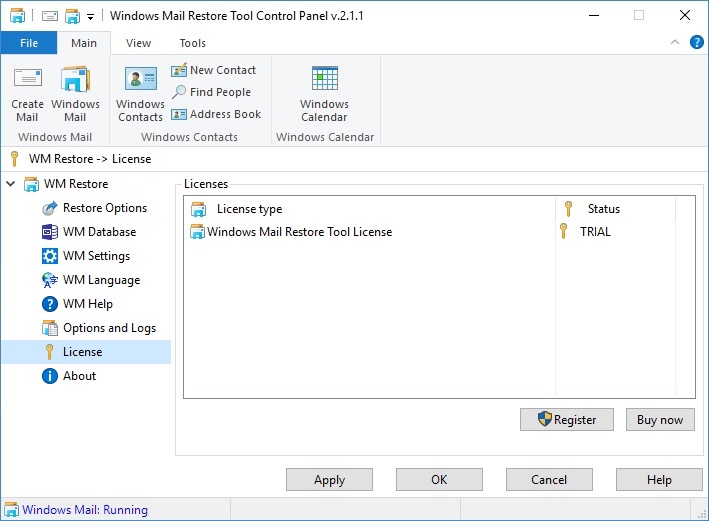Viewport: 709px width, 521px height.
Task: Open the File menu tab
Action: tap(29, 43)
